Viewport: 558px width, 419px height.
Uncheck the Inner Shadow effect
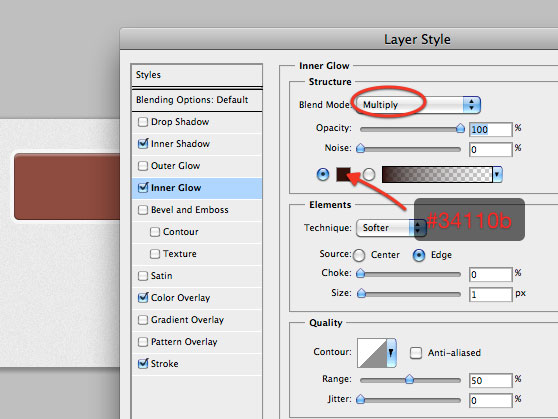point(143,144)
